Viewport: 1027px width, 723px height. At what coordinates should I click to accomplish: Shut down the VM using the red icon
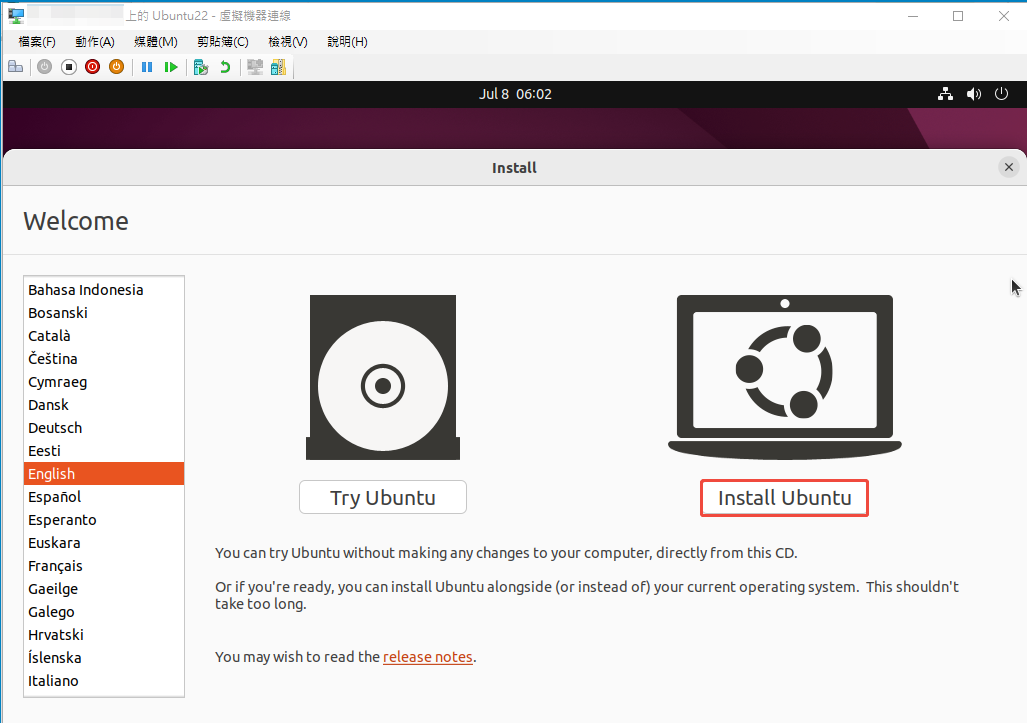[x=92, y=67]
